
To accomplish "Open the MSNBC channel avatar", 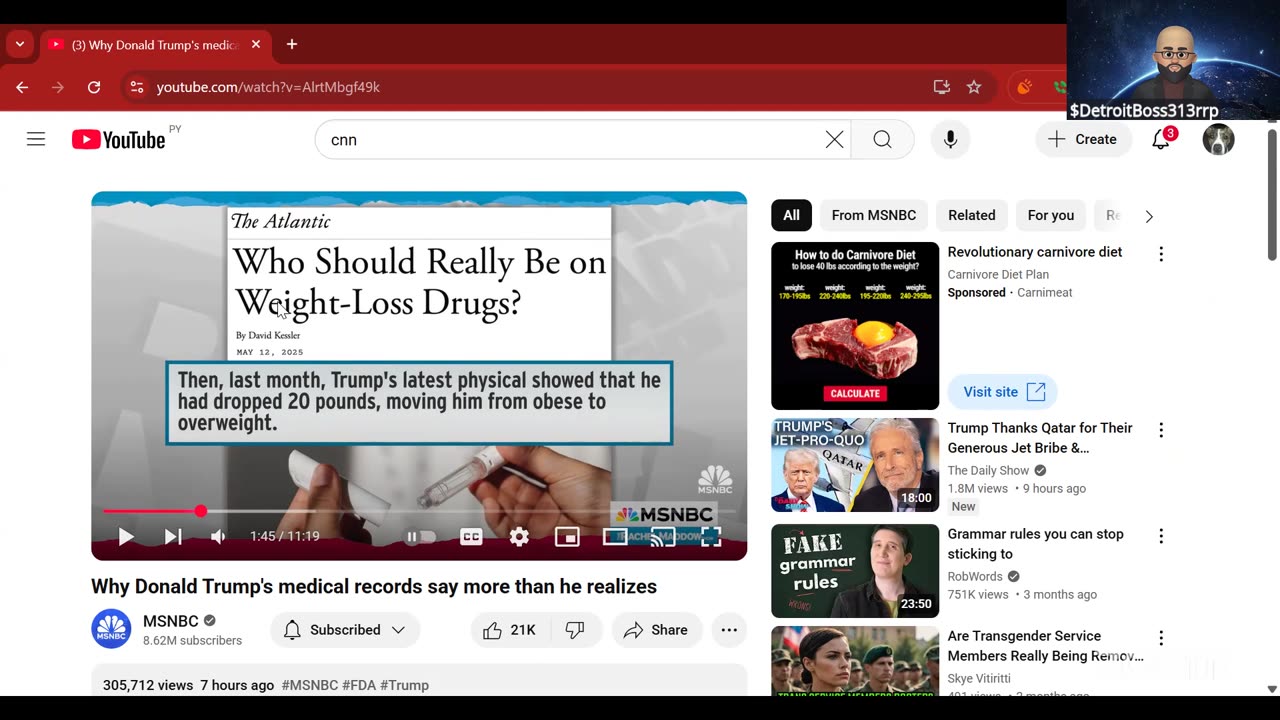I will pos(111,629).
